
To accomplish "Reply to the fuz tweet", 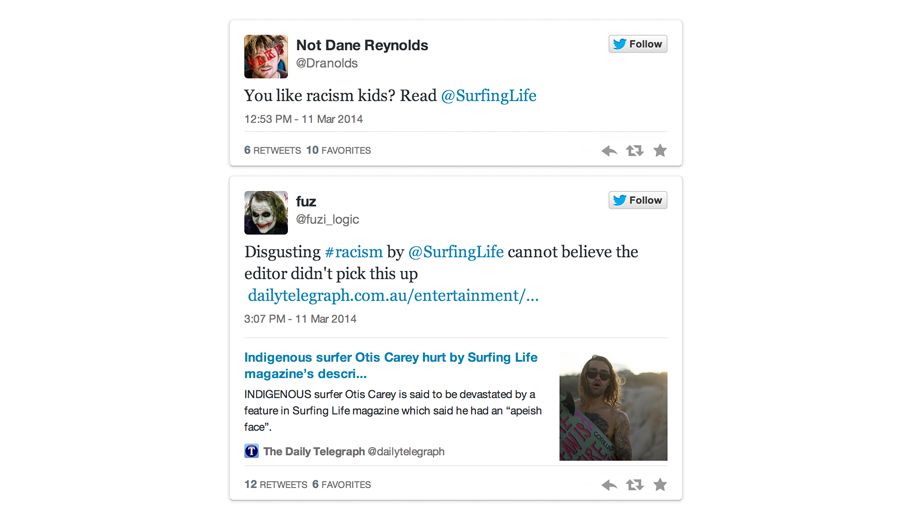I will pyautogui.click(x=609, y=485).
